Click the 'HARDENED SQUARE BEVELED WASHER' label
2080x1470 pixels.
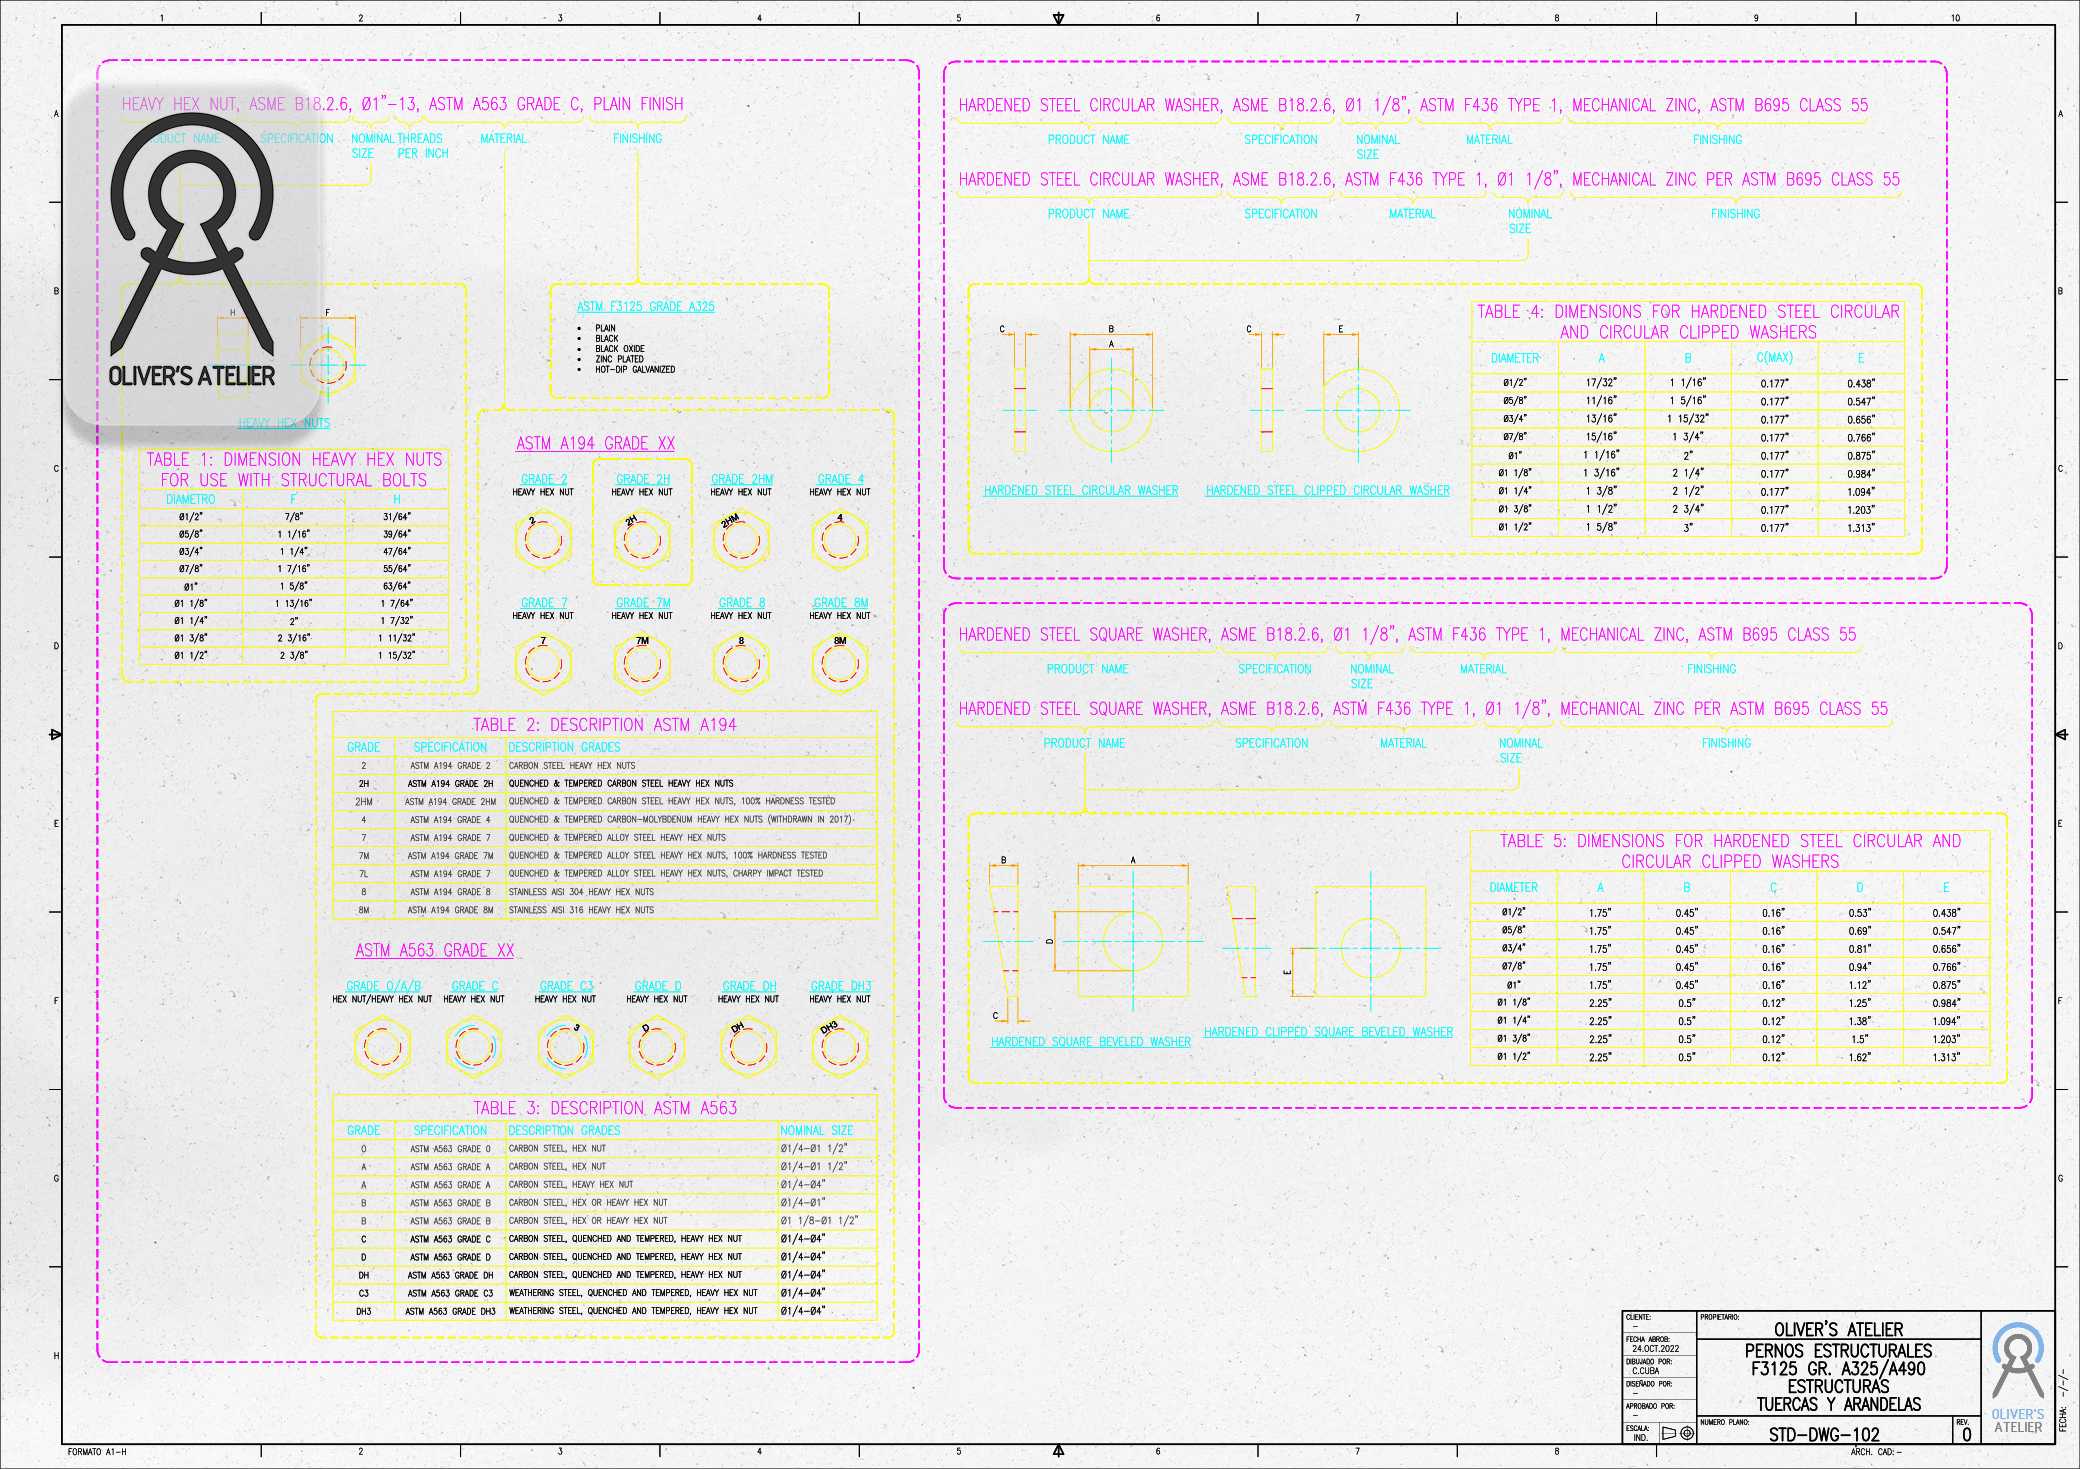tap(1091, 1042)
